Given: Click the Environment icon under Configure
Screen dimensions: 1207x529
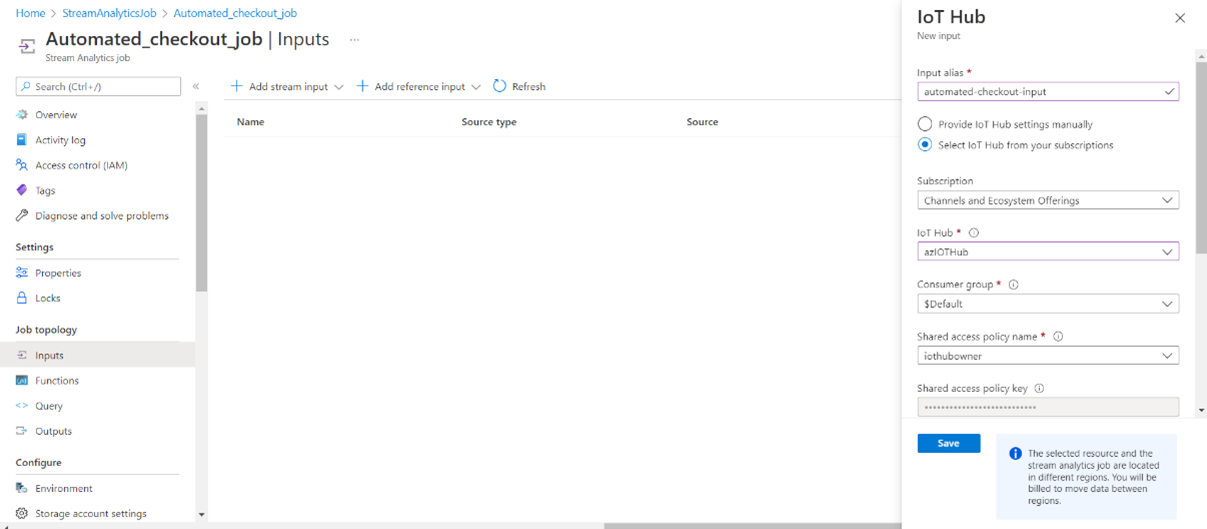Looking at the screenshot, I should pyautogui.click(x=22, y=488).
